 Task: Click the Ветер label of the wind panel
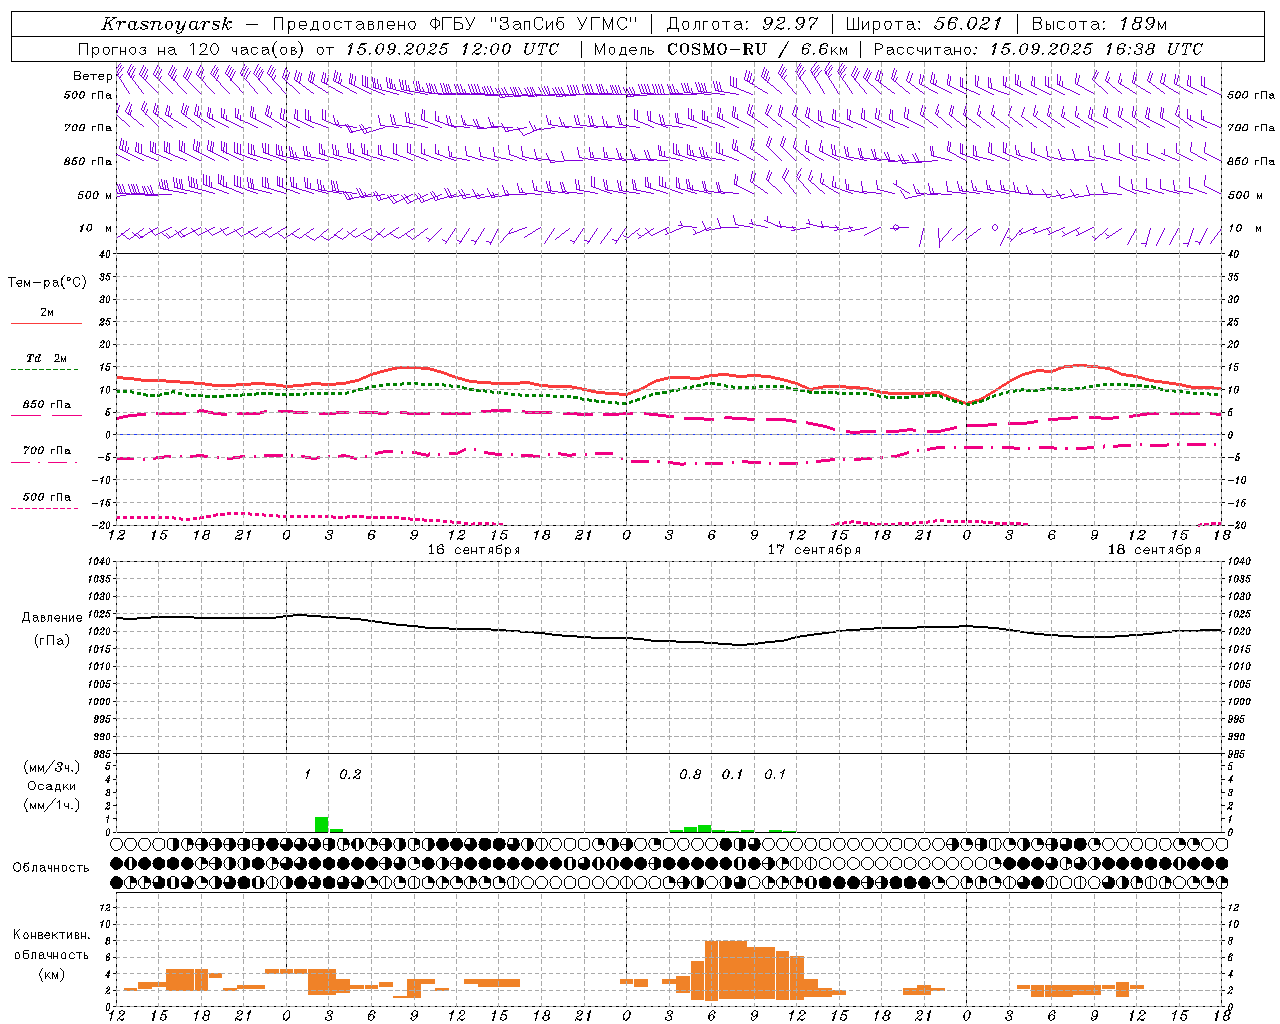click(92, 76)
